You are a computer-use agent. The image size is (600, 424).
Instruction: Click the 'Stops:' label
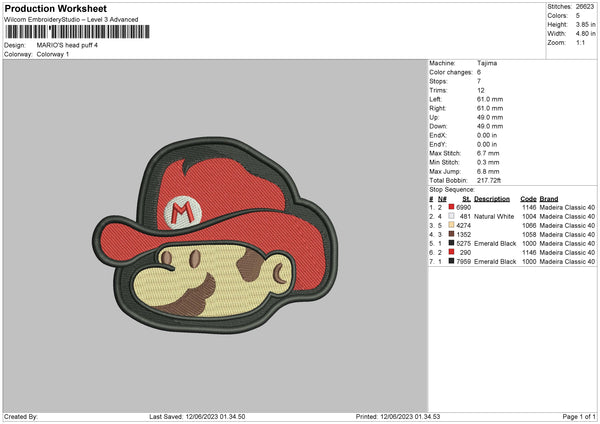coord(438,81)
